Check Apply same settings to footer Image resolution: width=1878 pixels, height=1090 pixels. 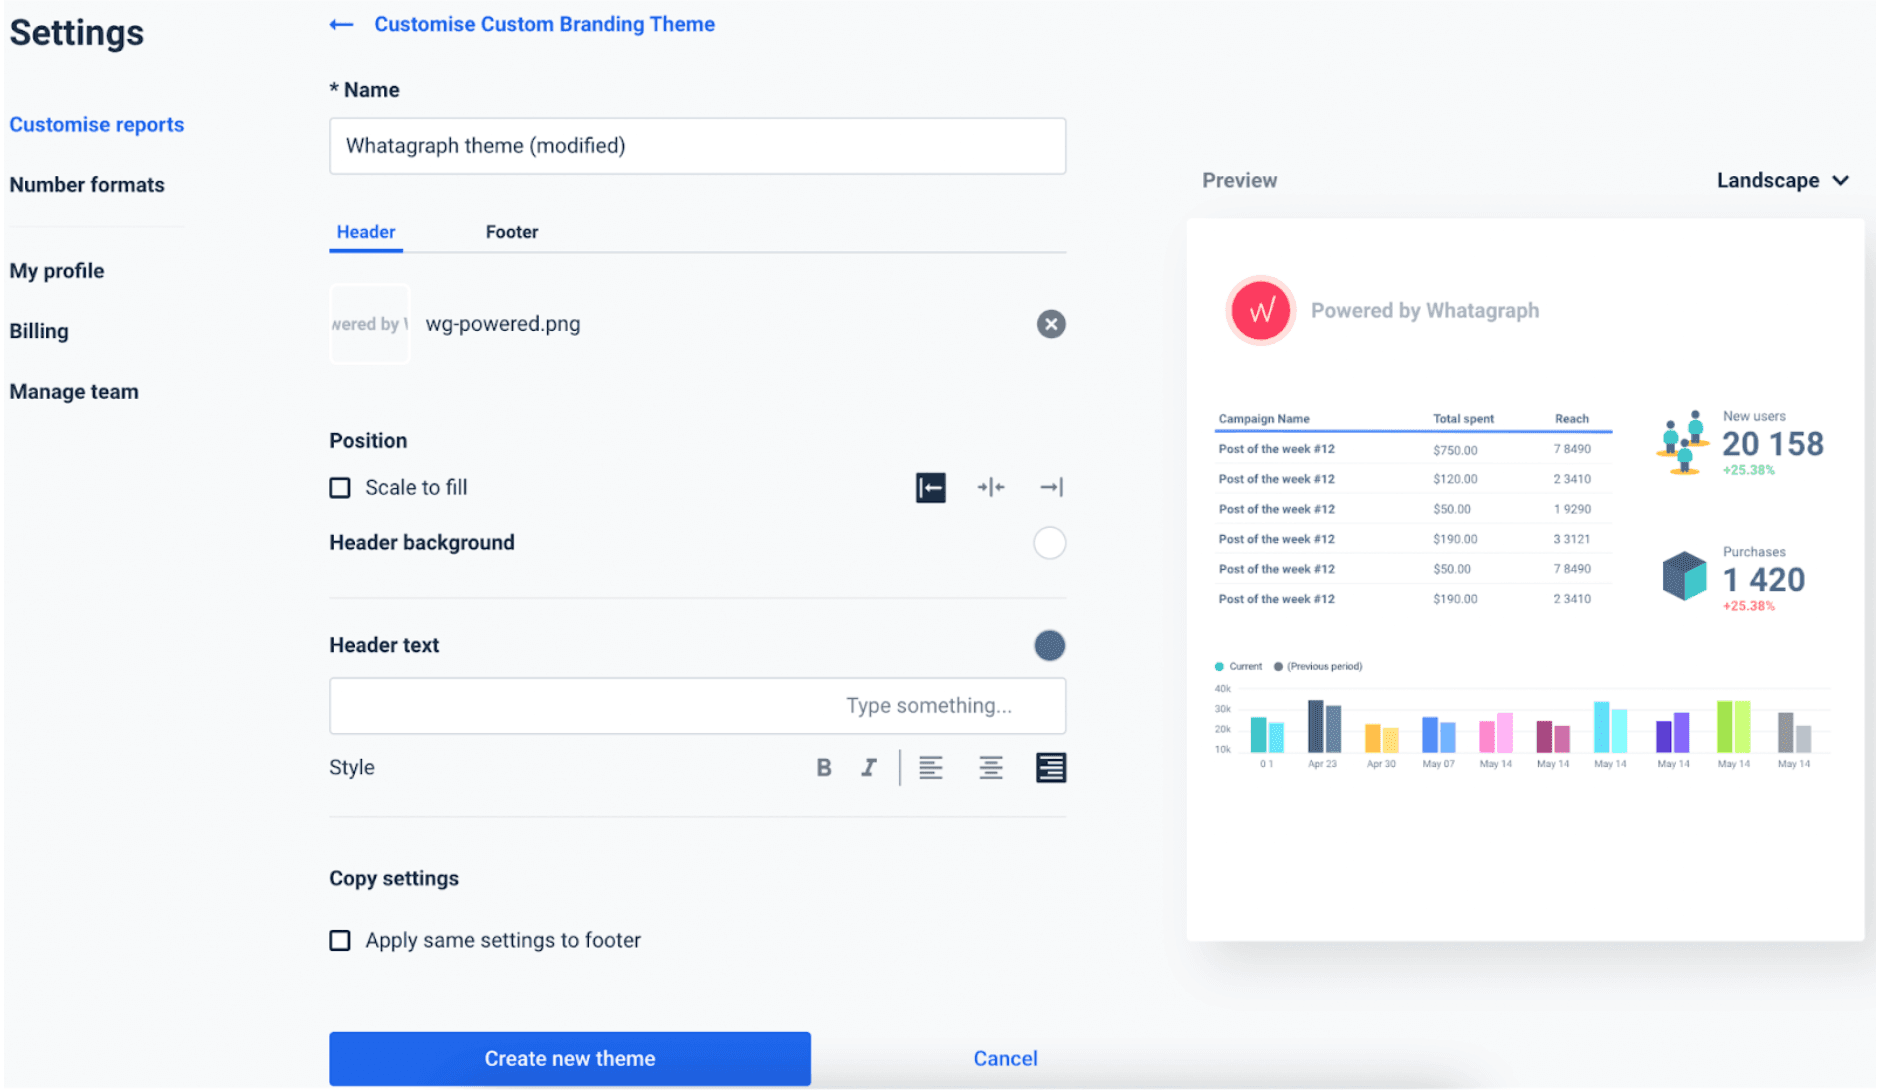pyautogui.click(x=340, y=941)
